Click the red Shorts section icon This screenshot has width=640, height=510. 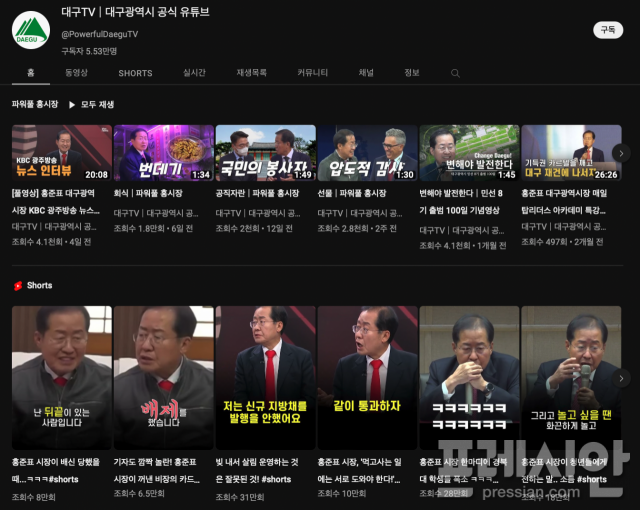(17, 285)
